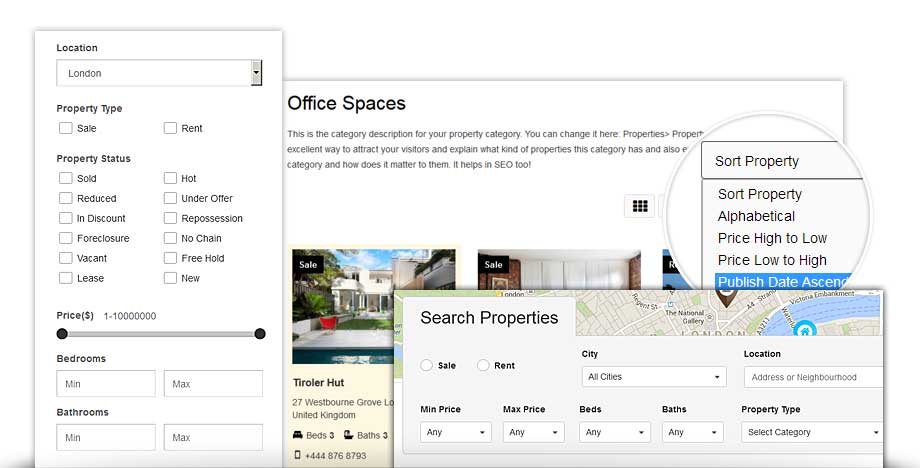Open the Search Properties tab

(489, 317)
